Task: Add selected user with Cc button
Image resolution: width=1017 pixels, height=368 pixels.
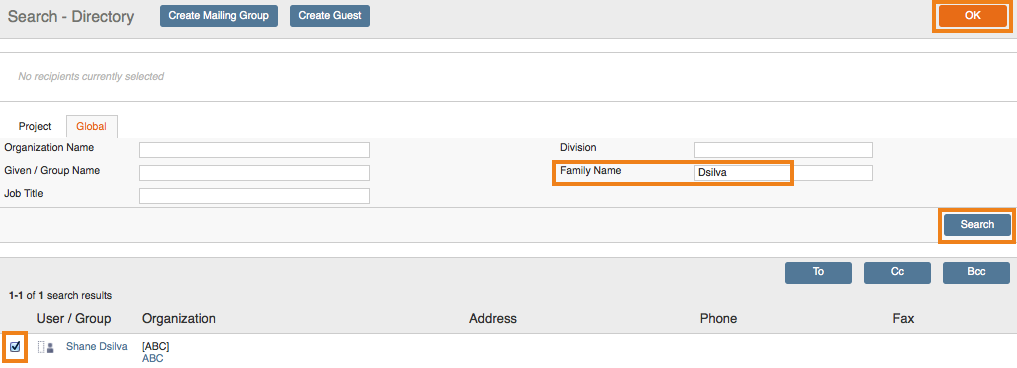Action: click(x=897, y=273)
